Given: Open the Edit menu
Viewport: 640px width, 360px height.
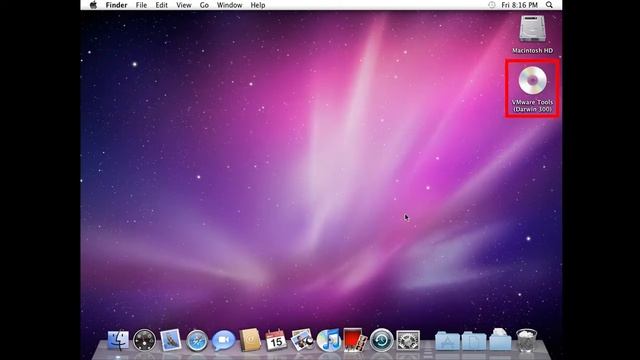Looking at the screenshot, I should pos(162,5).
